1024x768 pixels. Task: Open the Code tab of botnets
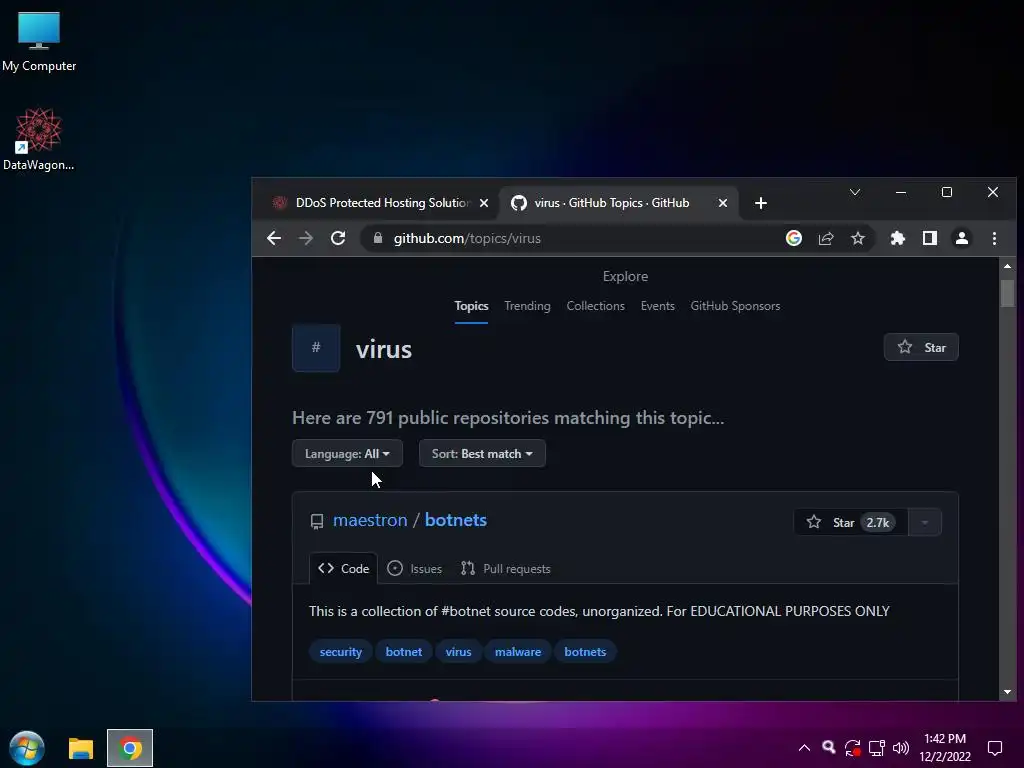point(344,568)
